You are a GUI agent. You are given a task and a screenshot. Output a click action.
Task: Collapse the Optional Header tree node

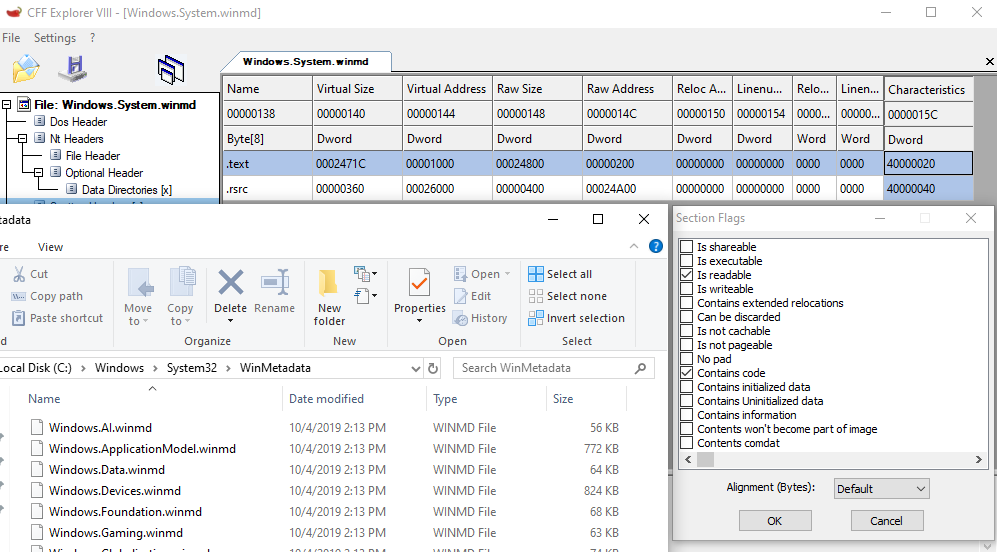38,172
